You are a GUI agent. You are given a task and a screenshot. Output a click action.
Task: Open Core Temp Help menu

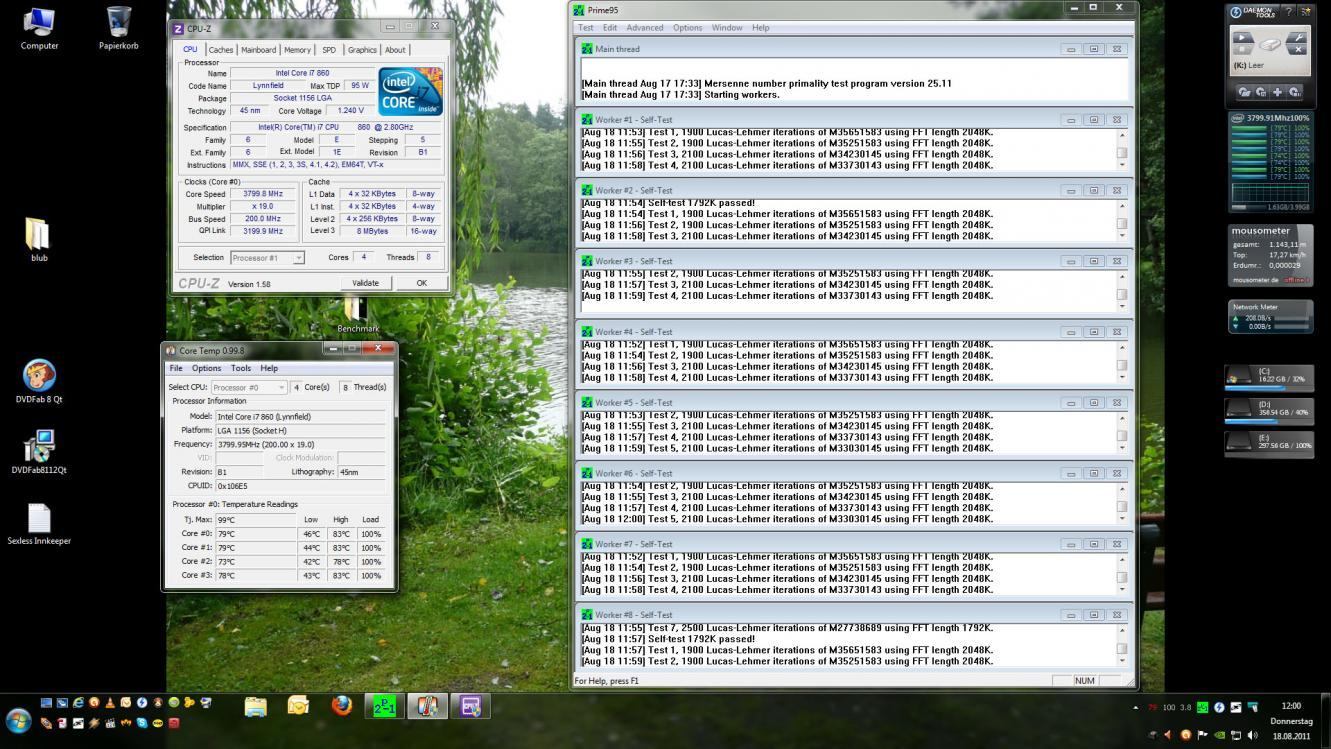pyautogui.click(x=269, y=368)
